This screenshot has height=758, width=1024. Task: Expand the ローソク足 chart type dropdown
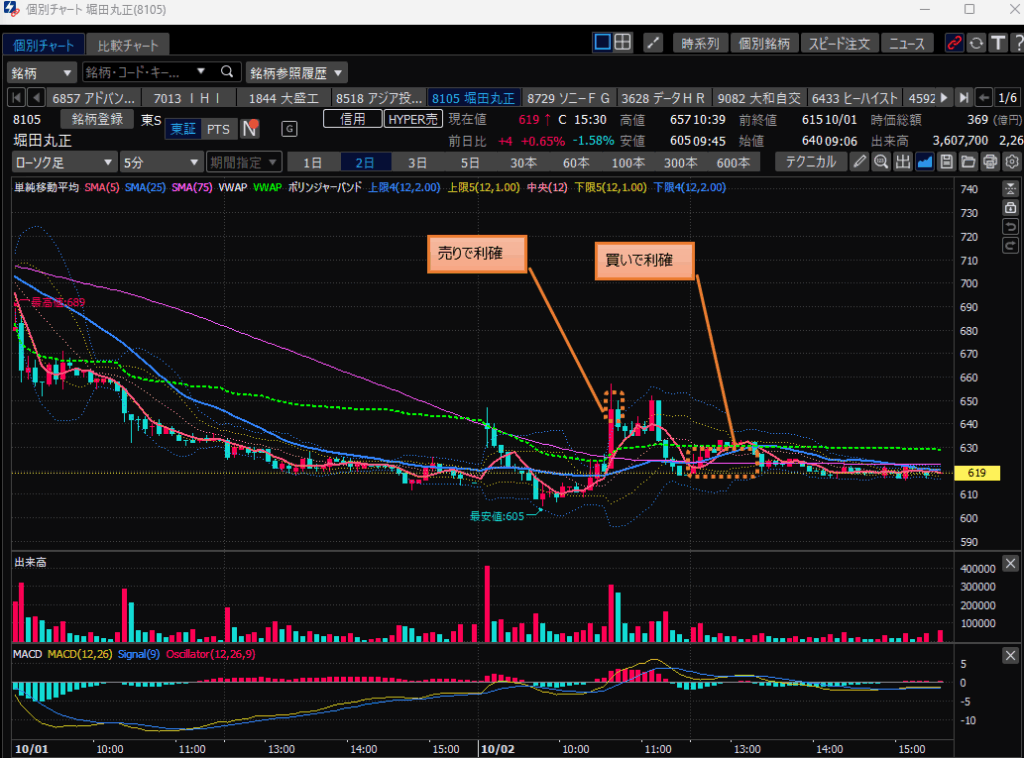65,162
